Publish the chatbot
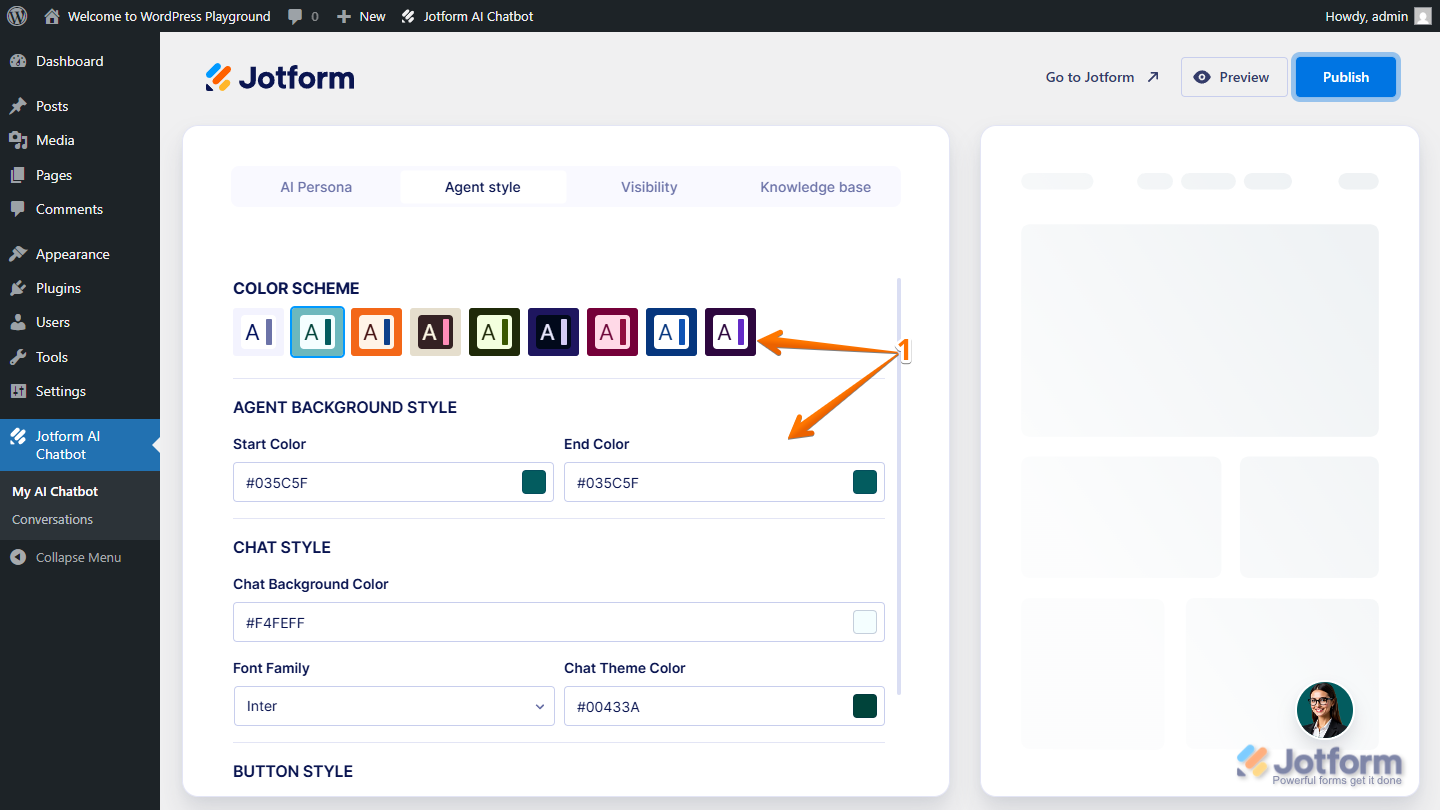The image size is (1440, 810). point(1346,77)
